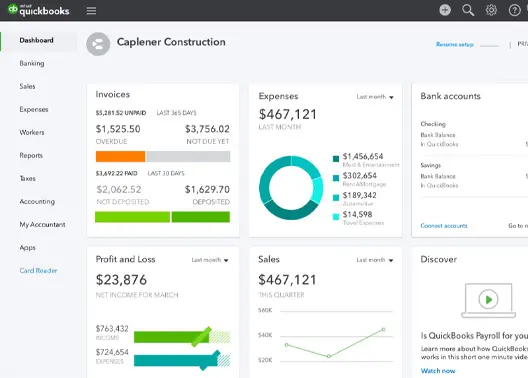Select My Accountant in the sidebar
Viewport: 528px width, 378px height.
(x=42, y=225)
